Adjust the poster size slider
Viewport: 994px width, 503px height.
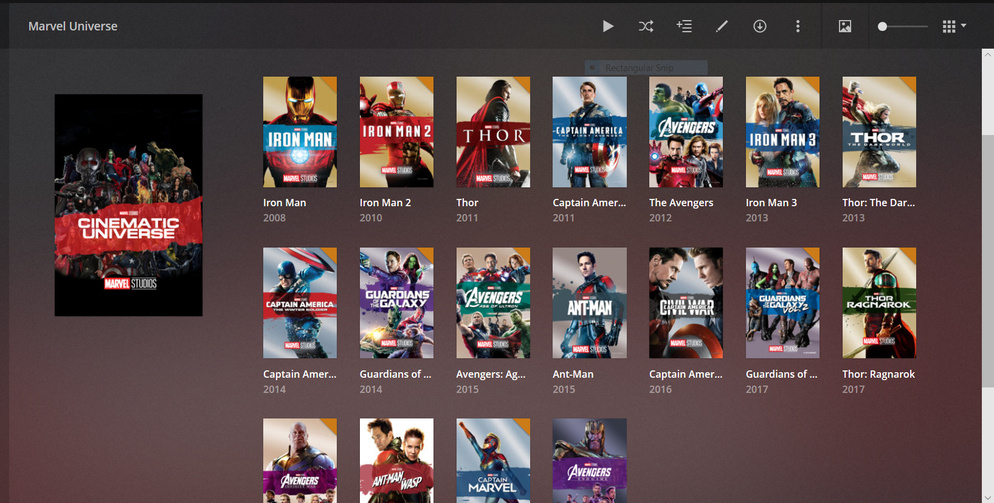pyautogui.click(x=903, y=26)
